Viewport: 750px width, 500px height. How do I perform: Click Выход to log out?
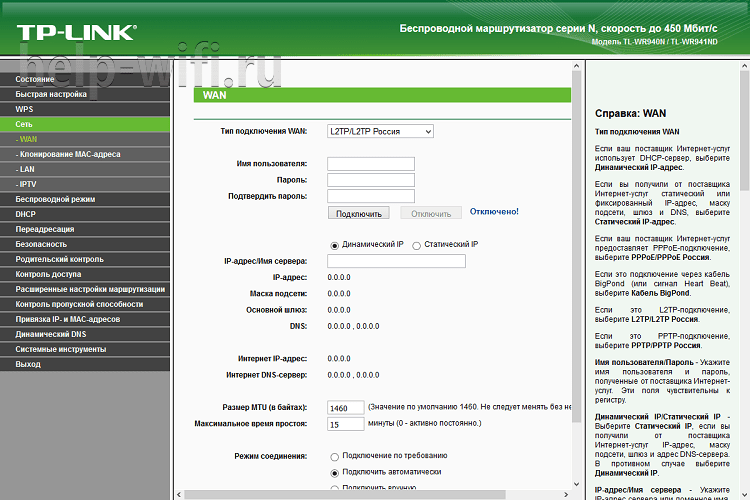tap(85, 364)
